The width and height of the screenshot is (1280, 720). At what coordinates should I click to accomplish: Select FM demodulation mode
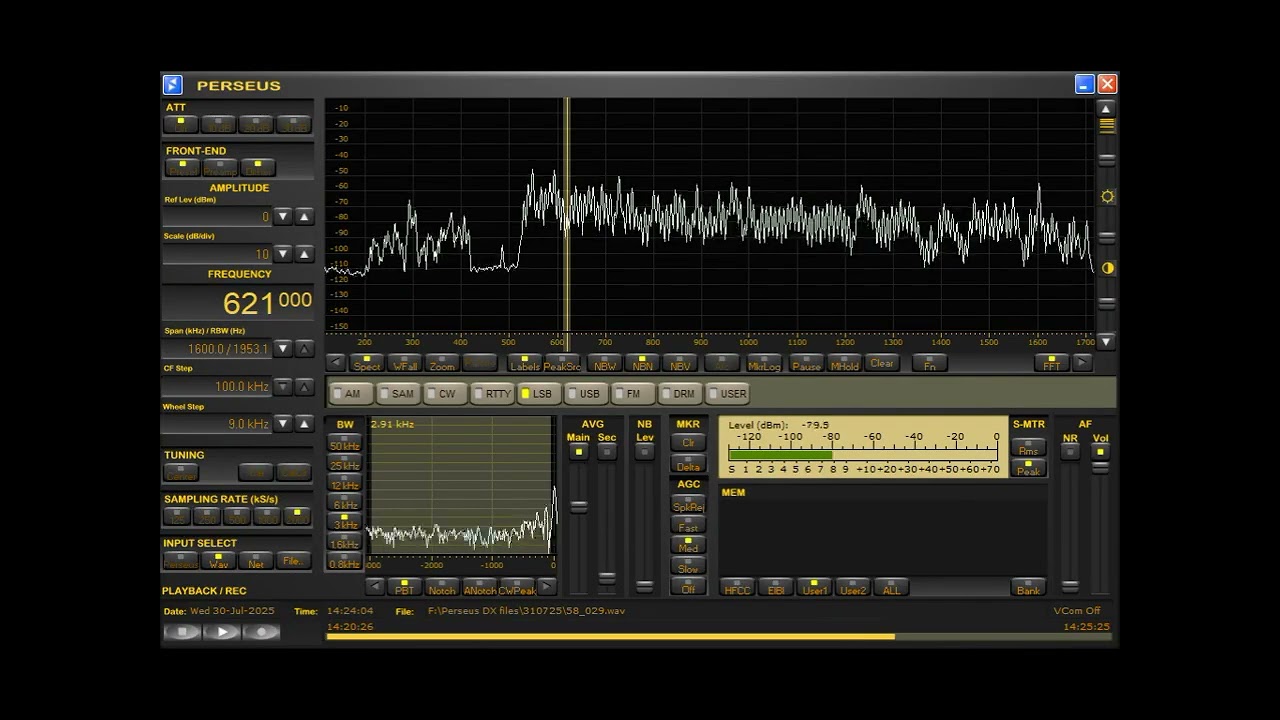pos(631,394)
